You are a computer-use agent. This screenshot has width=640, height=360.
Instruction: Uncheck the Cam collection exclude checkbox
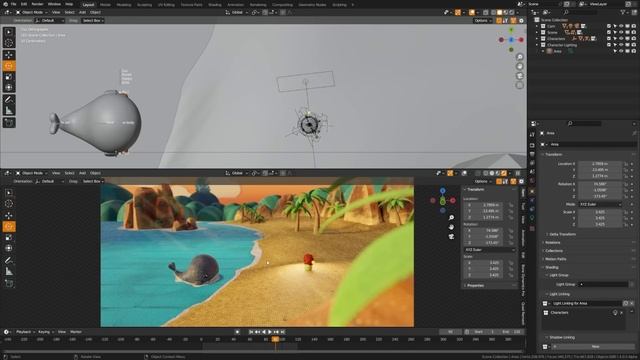pyautogui.click(x=609, y=26)
